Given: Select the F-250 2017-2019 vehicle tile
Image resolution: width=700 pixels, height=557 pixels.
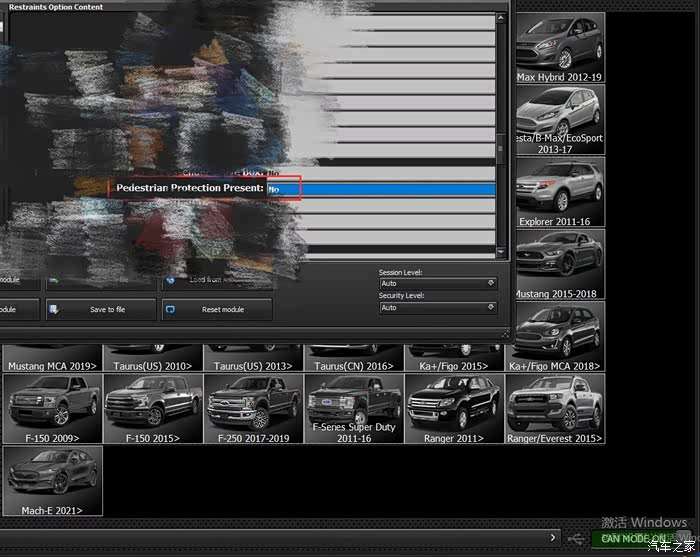Looking at the screenshot, I should point(253,409).
